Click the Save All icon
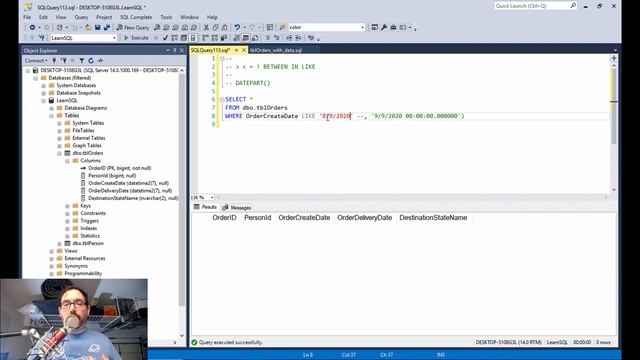 107,27
